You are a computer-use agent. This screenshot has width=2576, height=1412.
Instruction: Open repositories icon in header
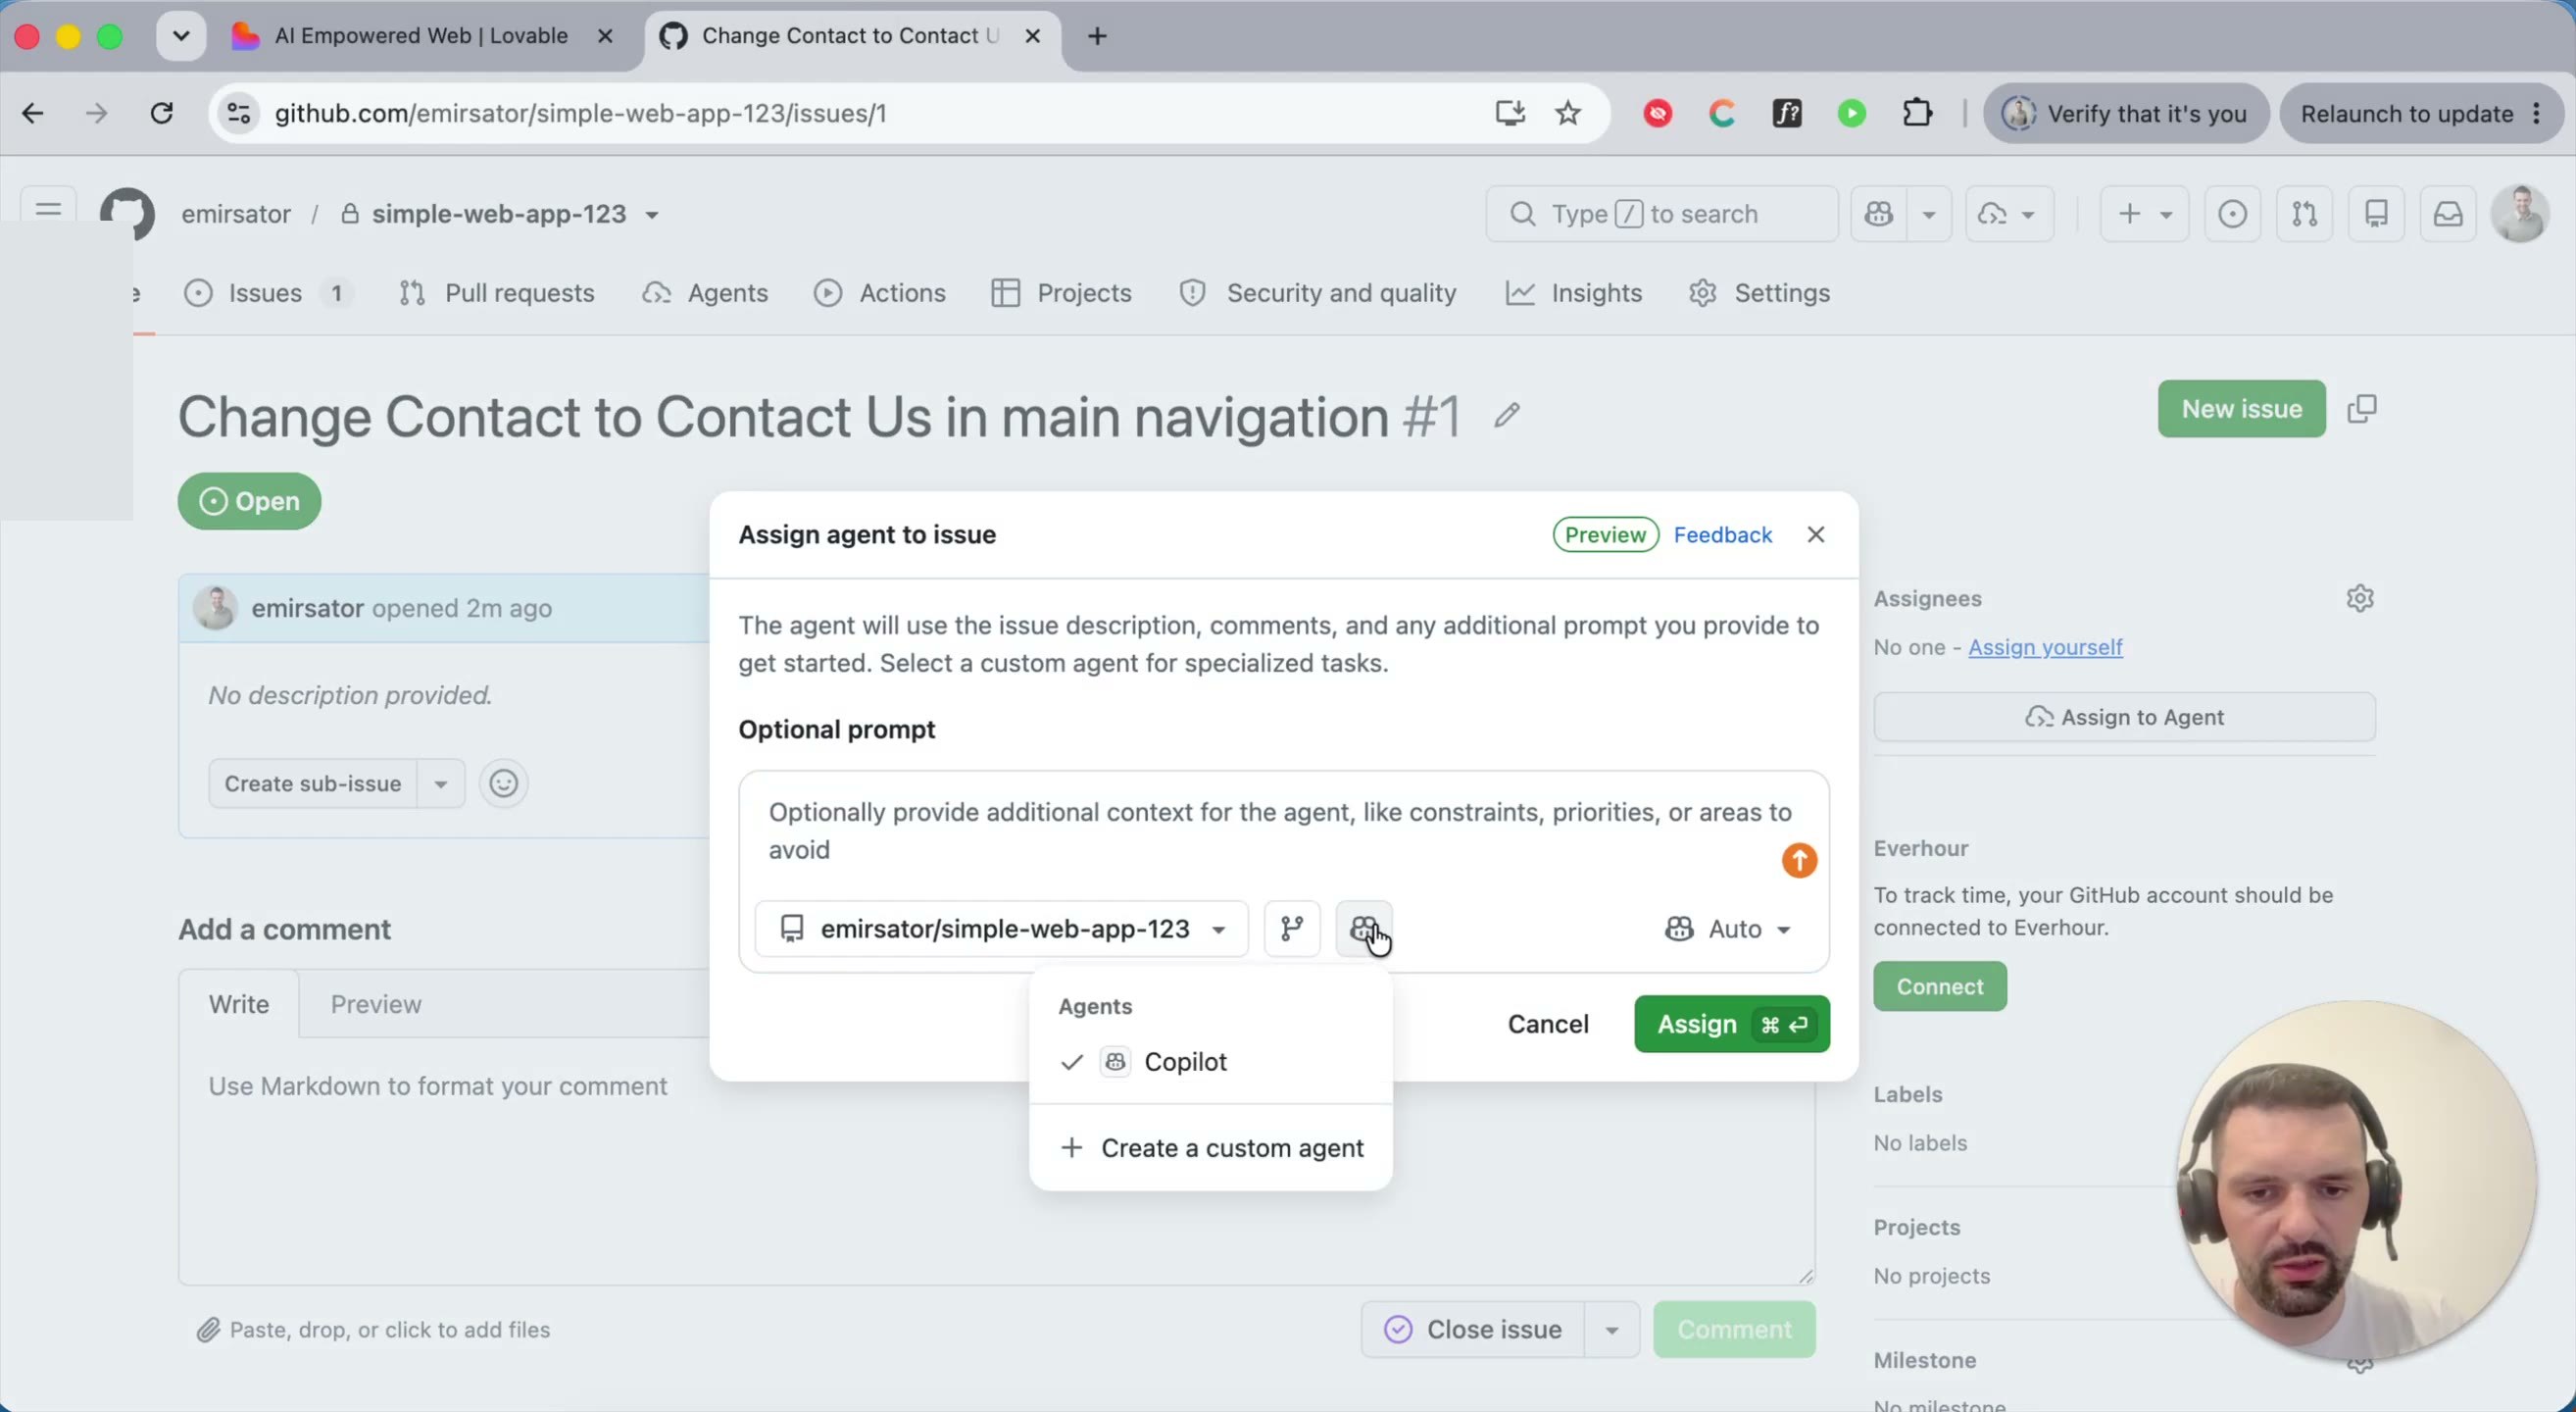(2377, 214)
